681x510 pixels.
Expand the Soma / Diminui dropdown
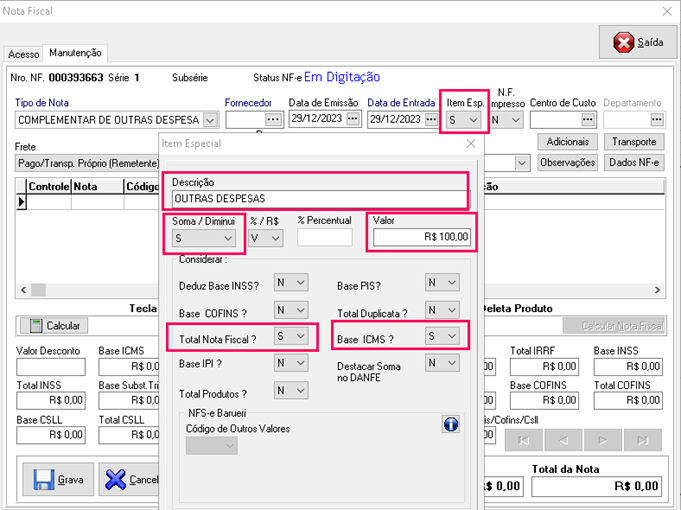click(x=228, y=238)
